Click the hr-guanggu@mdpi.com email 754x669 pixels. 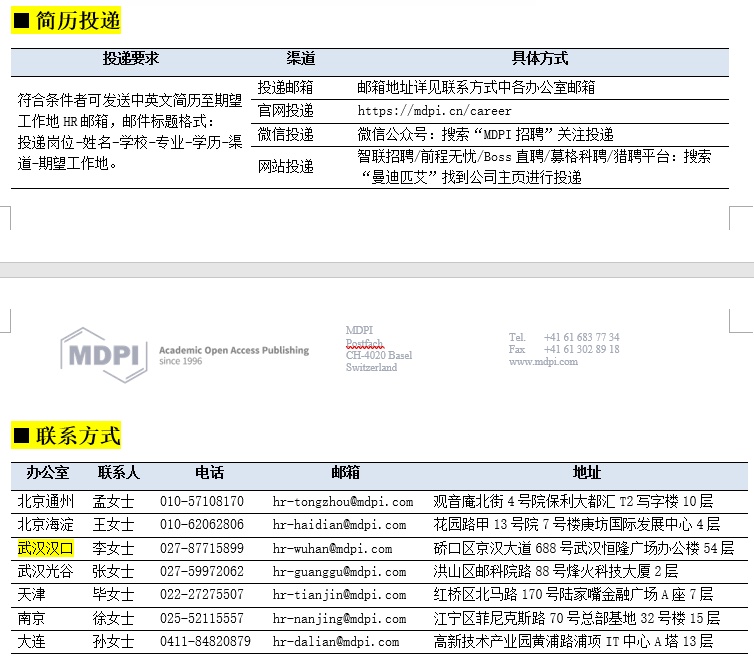click(339, 571)
